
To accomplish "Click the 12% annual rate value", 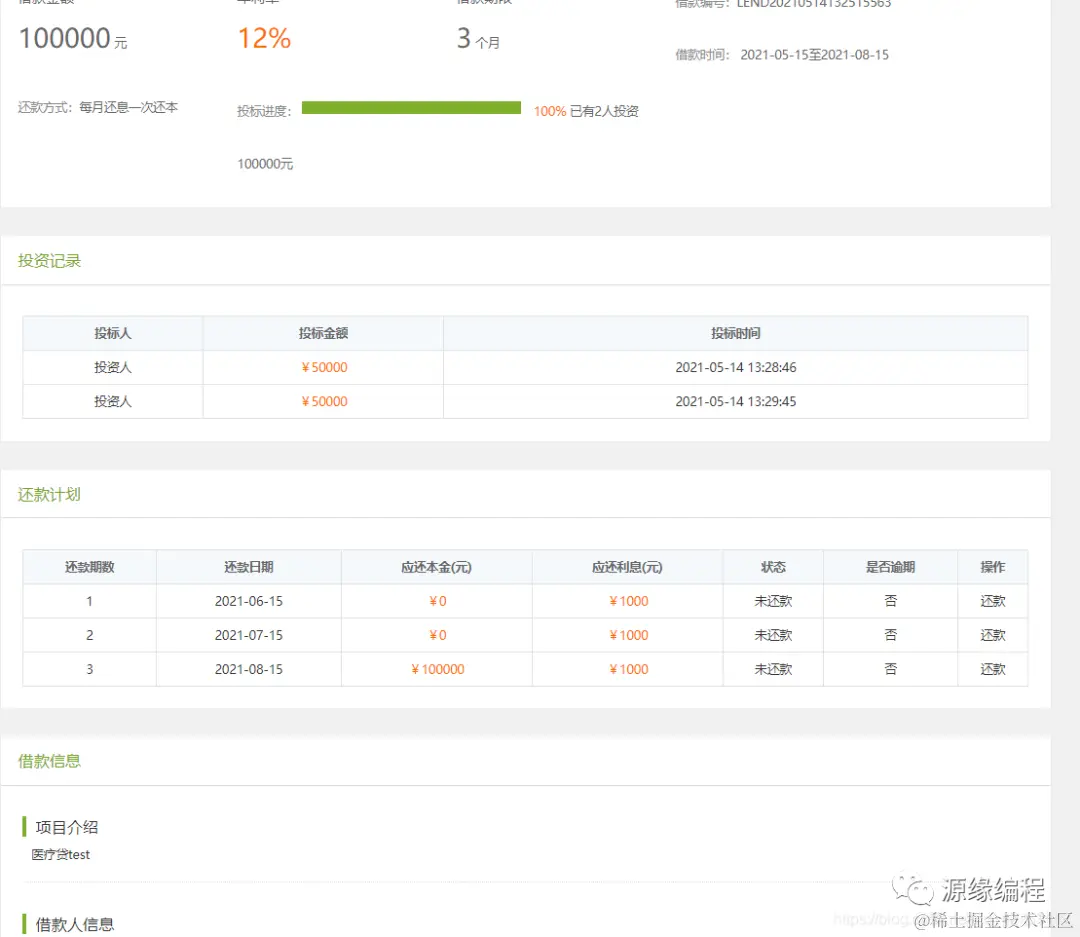I will coord(264,38).
